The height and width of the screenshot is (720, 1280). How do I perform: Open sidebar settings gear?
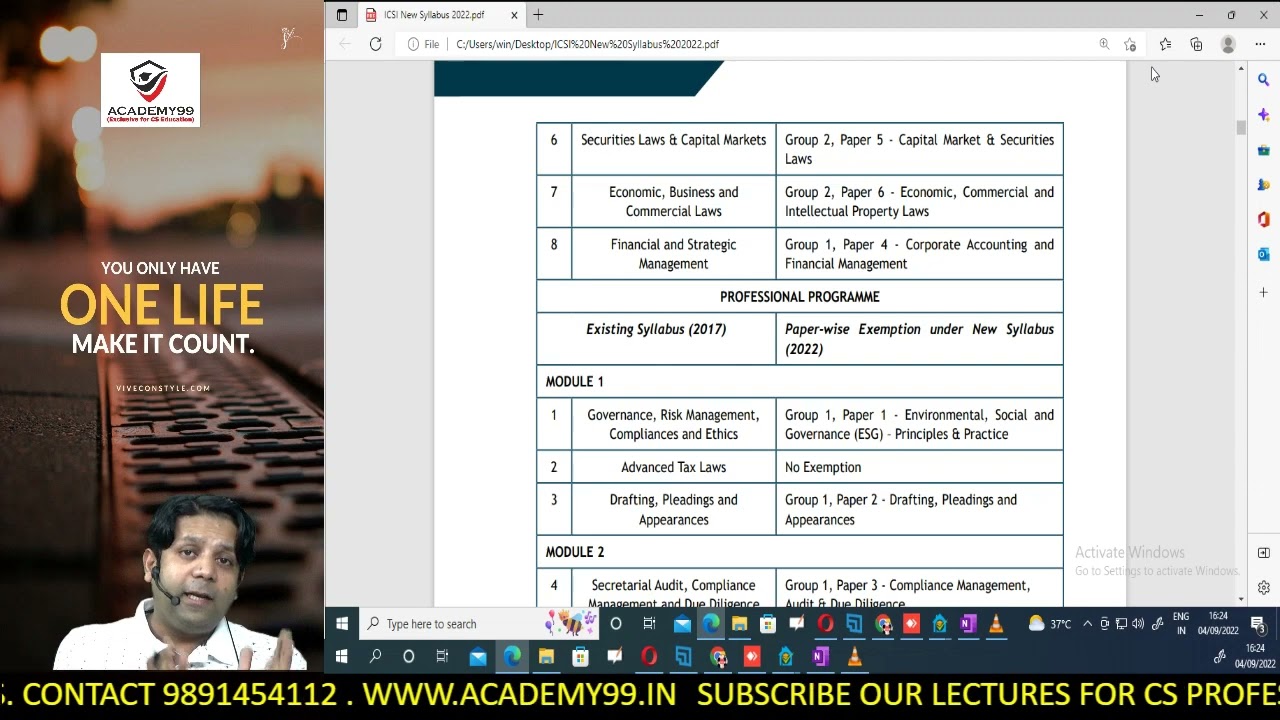(1264, 588)
